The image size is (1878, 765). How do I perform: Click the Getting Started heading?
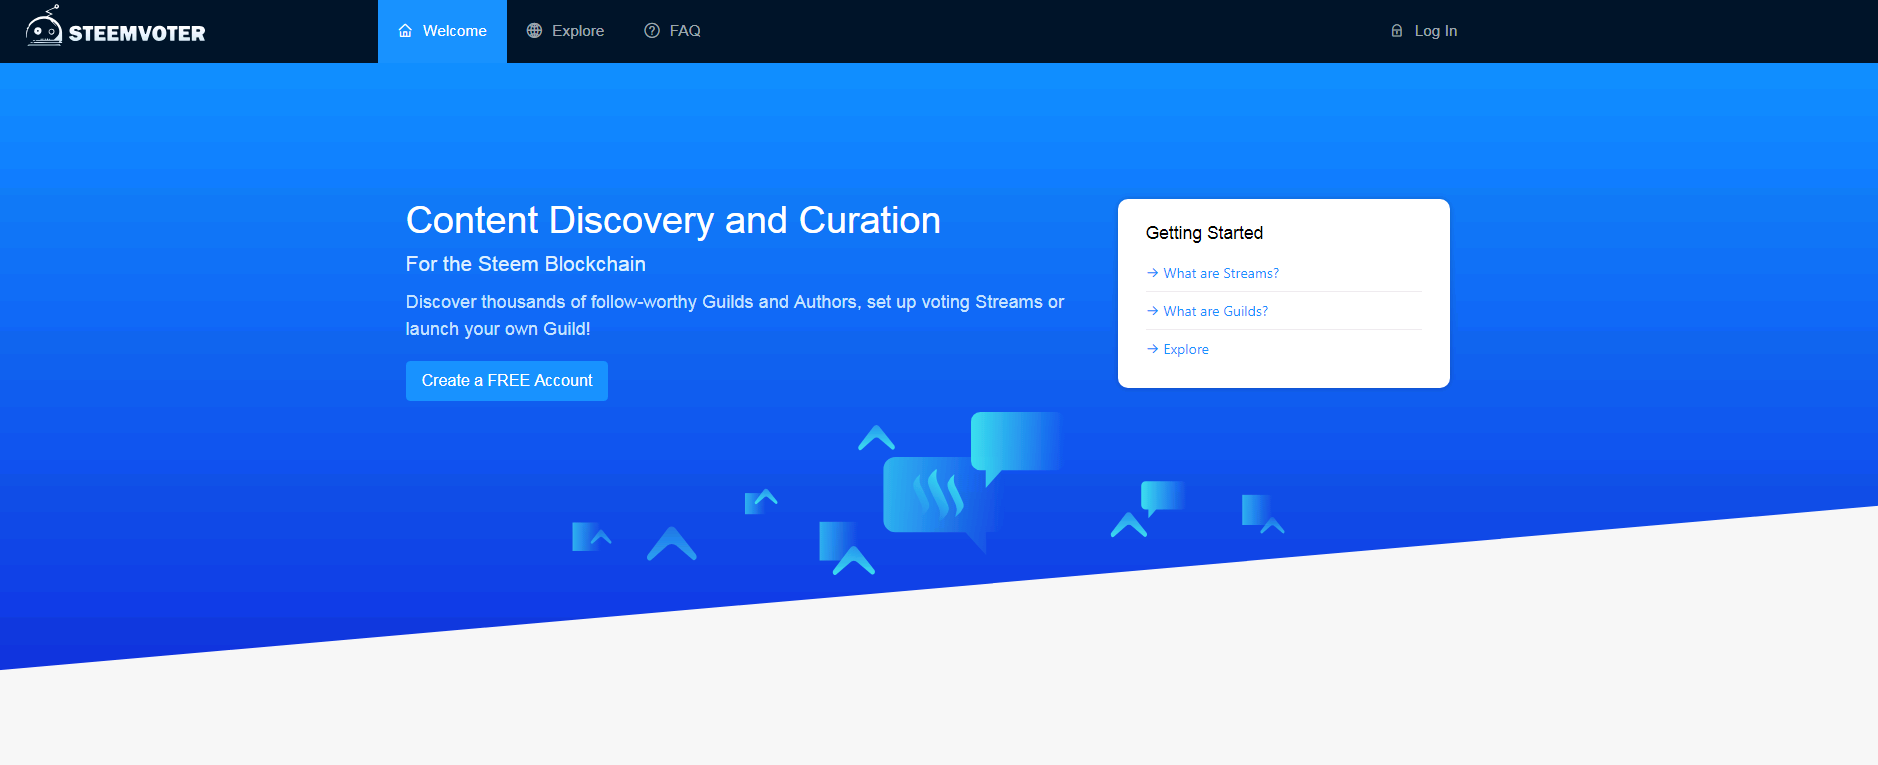click(1204, 233)
